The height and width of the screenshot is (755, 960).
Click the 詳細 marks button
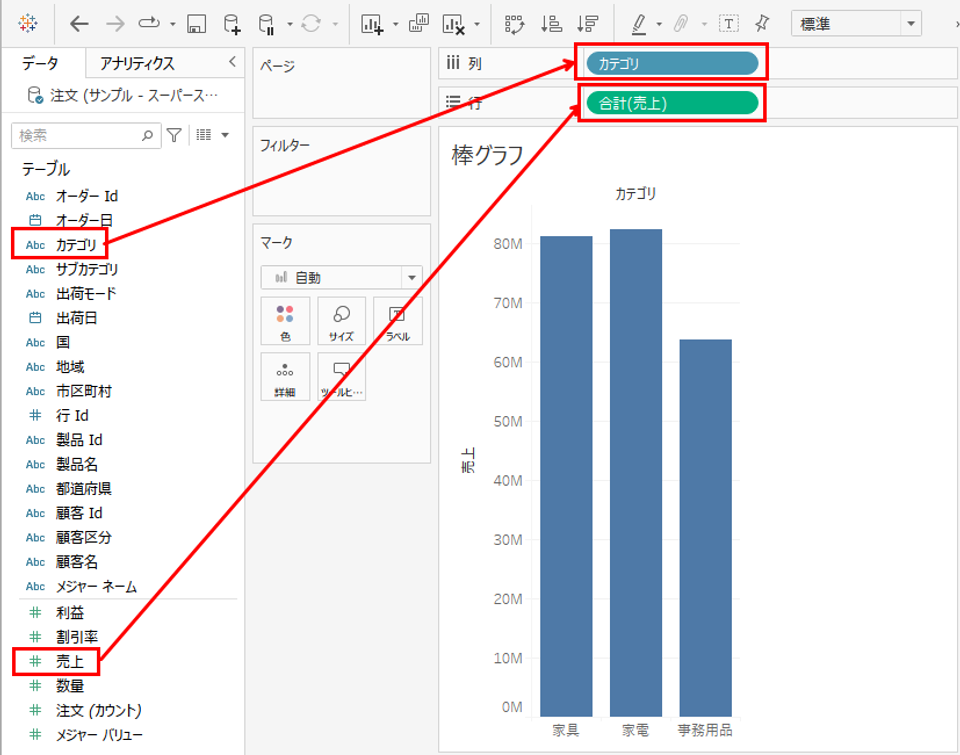pyautogui.click(x=285, y=377)
